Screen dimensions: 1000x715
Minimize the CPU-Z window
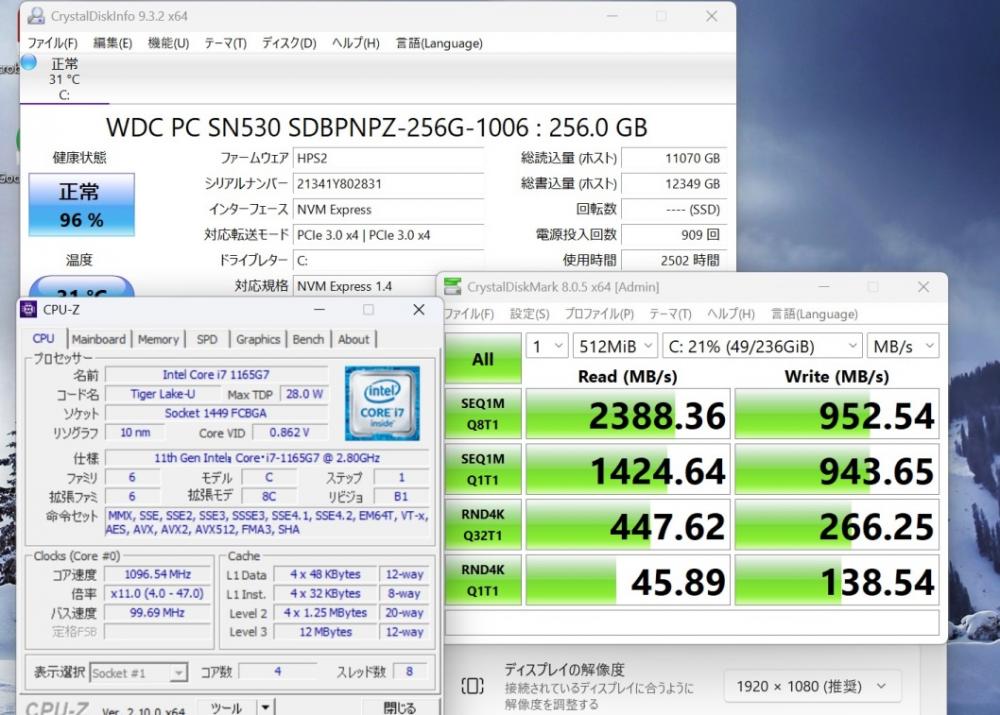[320, 309]
